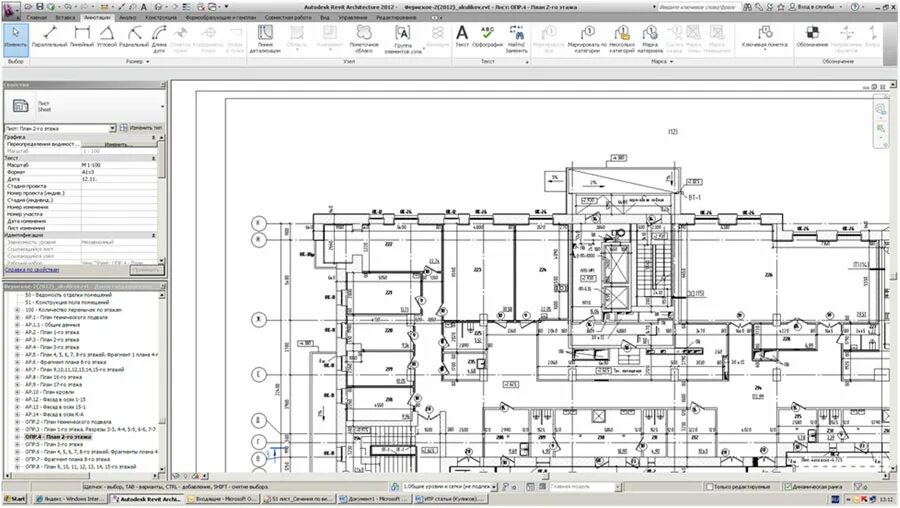Viewport: 900px width, 508px height.
Task: Toggle the 'Динамическая рамка' checkbox in status bar
Action: click(x=788, y=487)
